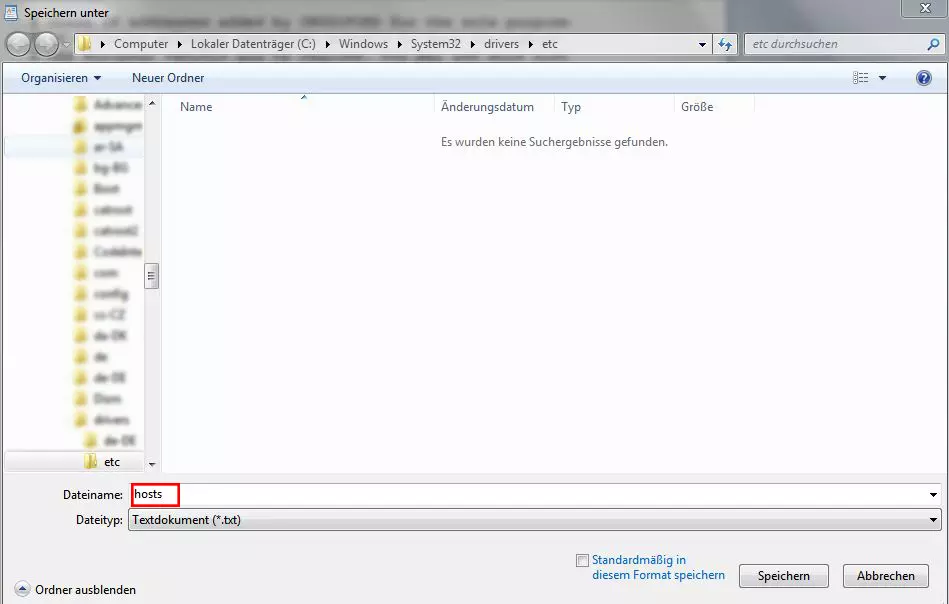
Task: Select the Windows breadcrumb segment
Action: [x=363, y=44]
